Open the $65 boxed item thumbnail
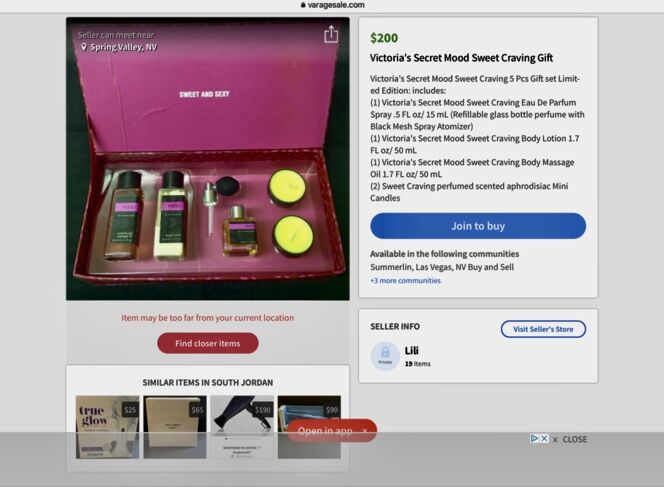 (x=175, y=427)
